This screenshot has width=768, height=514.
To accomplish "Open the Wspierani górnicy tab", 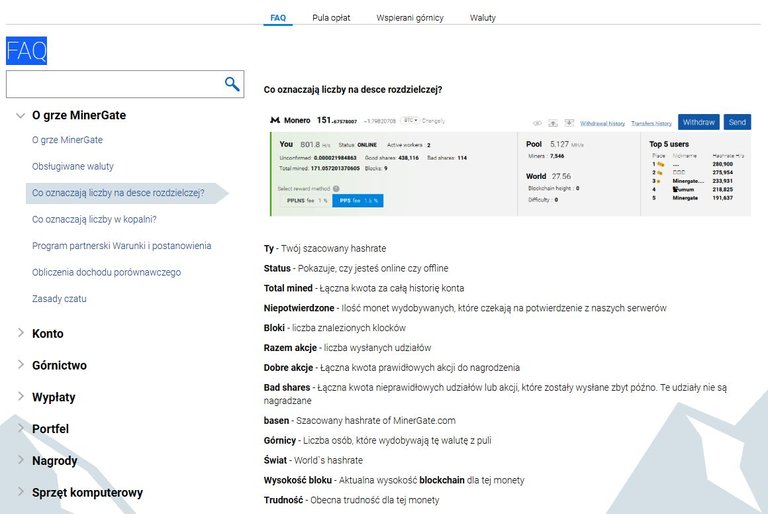I will pos(409,18).
